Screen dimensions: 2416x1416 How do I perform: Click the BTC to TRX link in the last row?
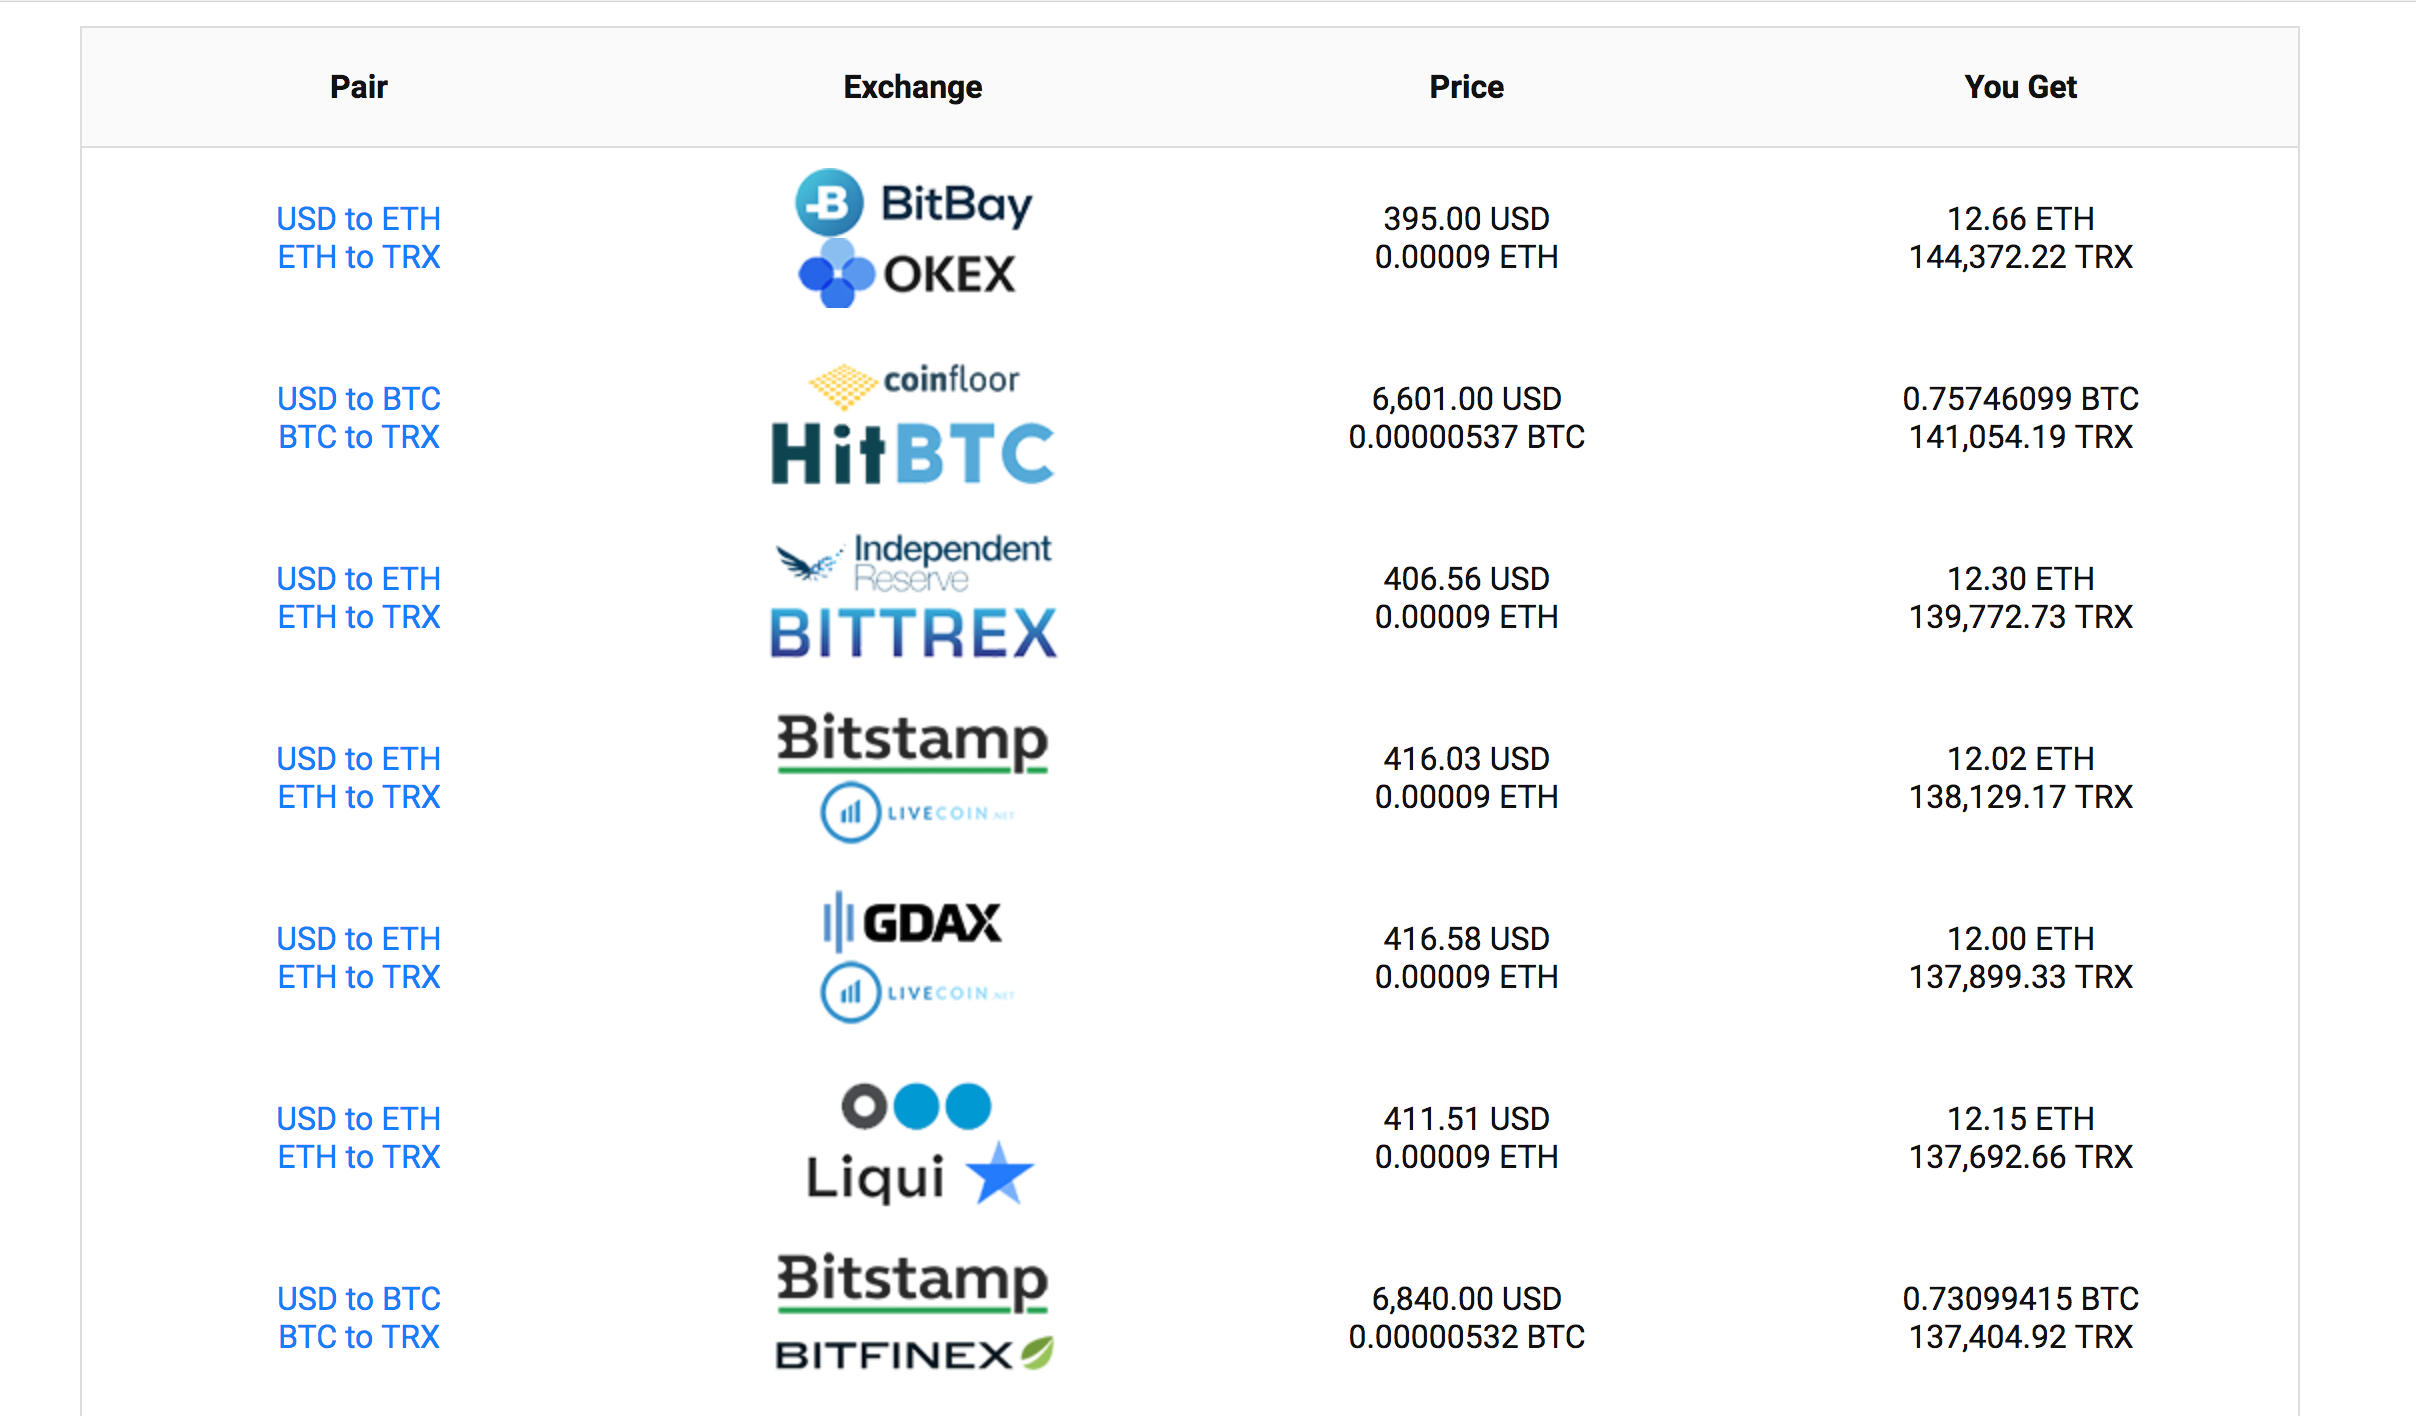click(x=358, y=1336)
